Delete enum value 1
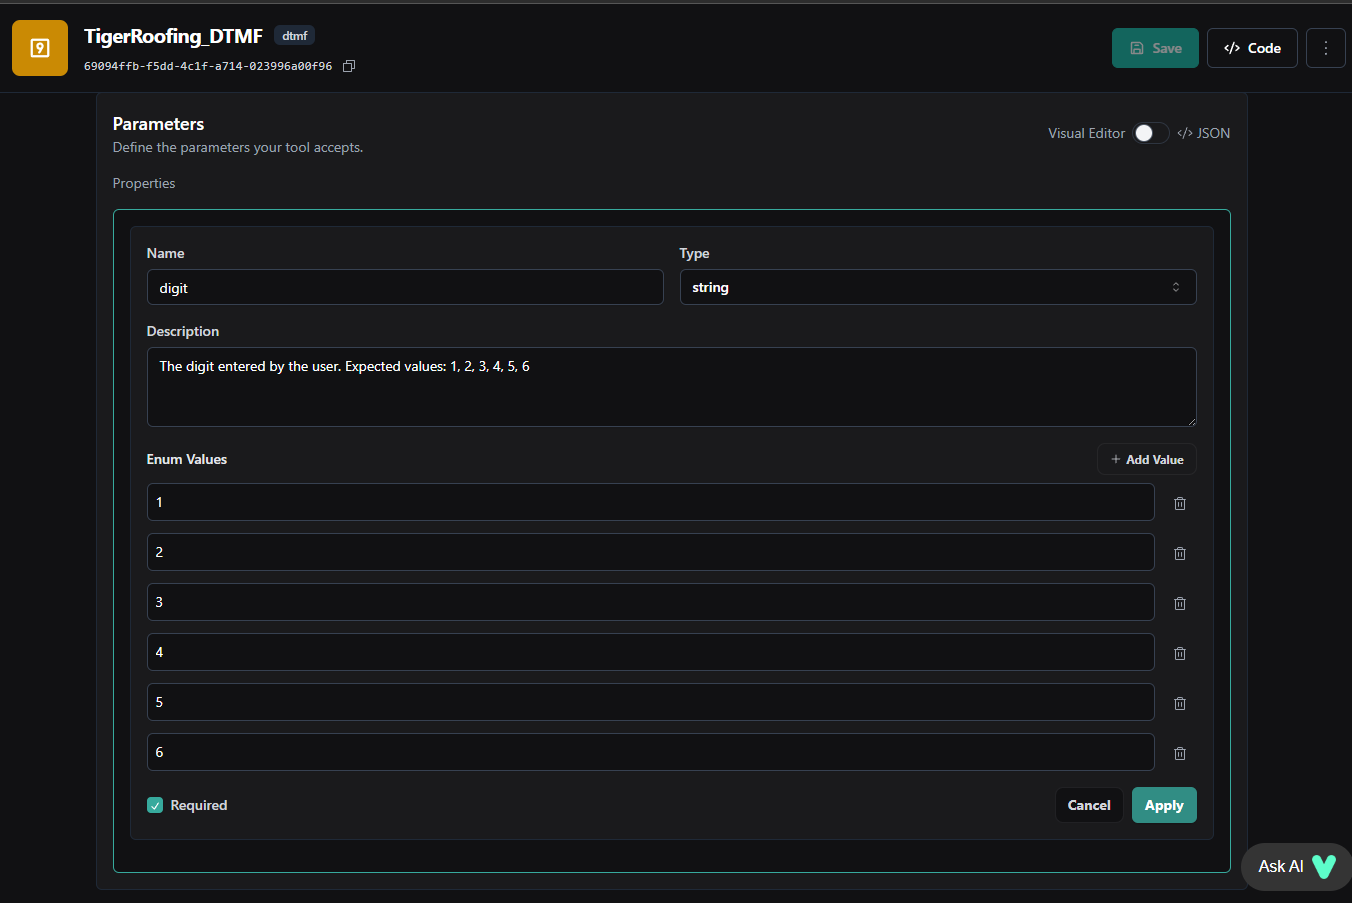This screenshot has height=903, width=1352. click(x=1180, y=503)
